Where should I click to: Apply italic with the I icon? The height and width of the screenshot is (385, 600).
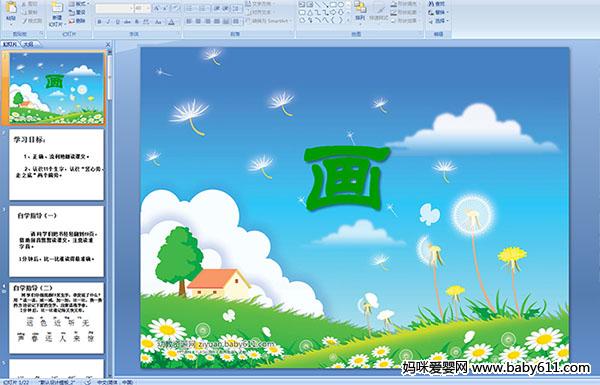[108, 22]
